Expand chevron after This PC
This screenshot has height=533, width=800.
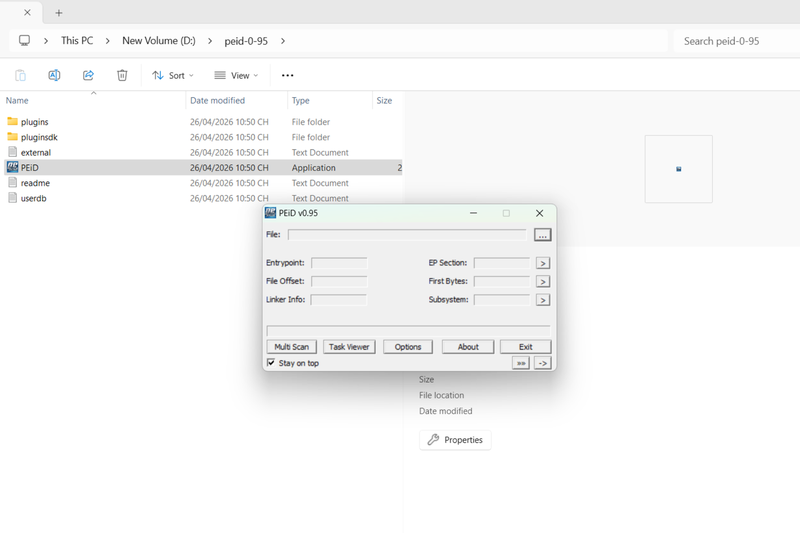tap(108, 41)
